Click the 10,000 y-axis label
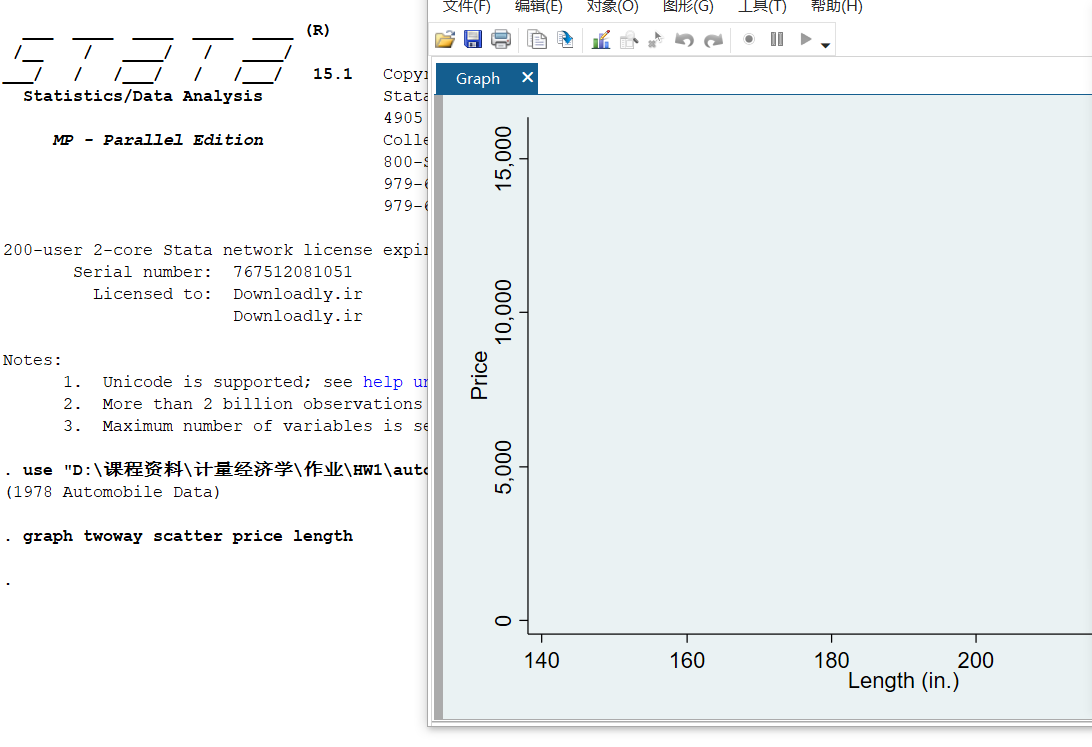This screenshot has width=1092, height=747. 503,312
